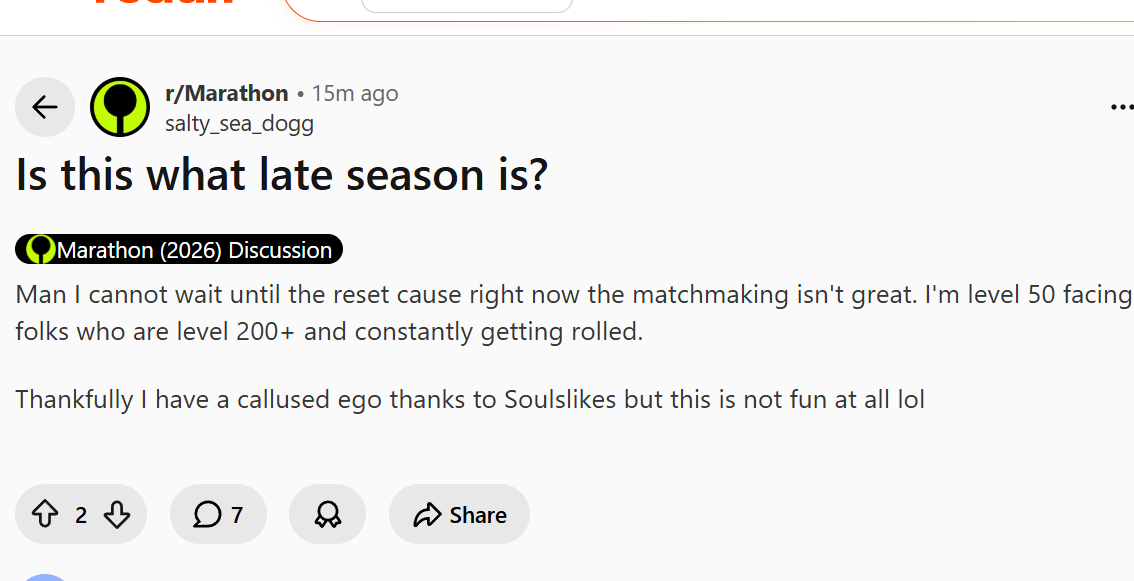Visit the r/Marathon subreddit link
Screen dimensions: 1134x581
click(226, 93)
